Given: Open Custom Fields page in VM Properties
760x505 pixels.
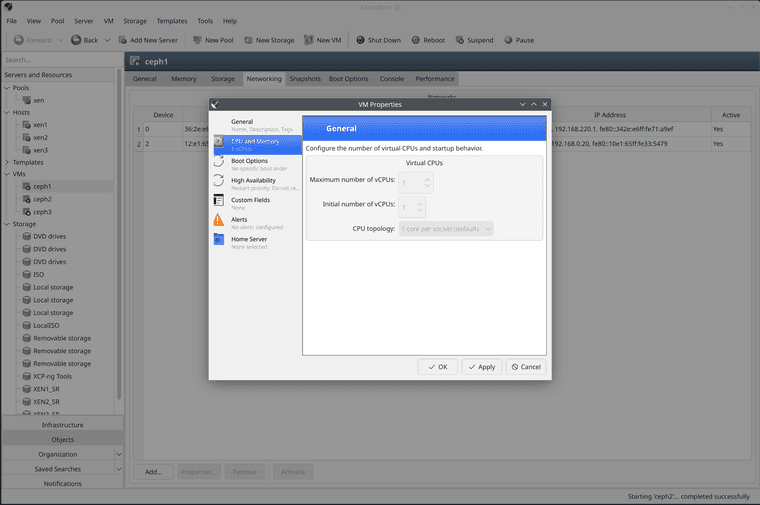Looking at the screenshot, I should click(x=250, y=201).
